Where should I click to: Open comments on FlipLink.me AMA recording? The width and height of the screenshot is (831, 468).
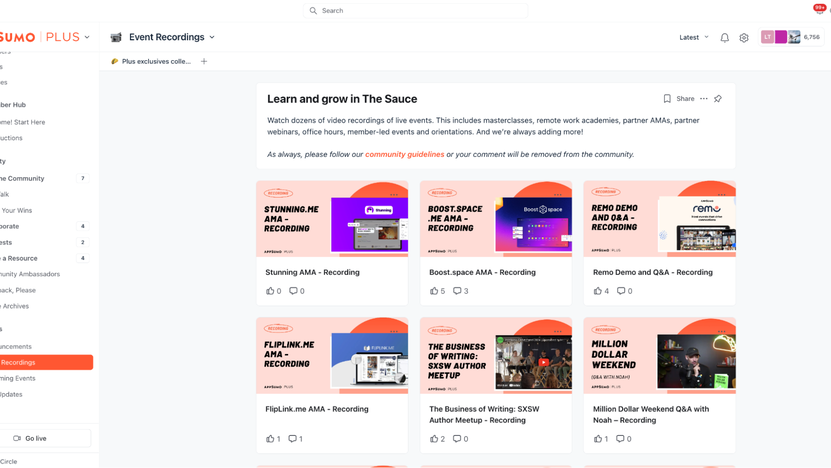point(294,438)
